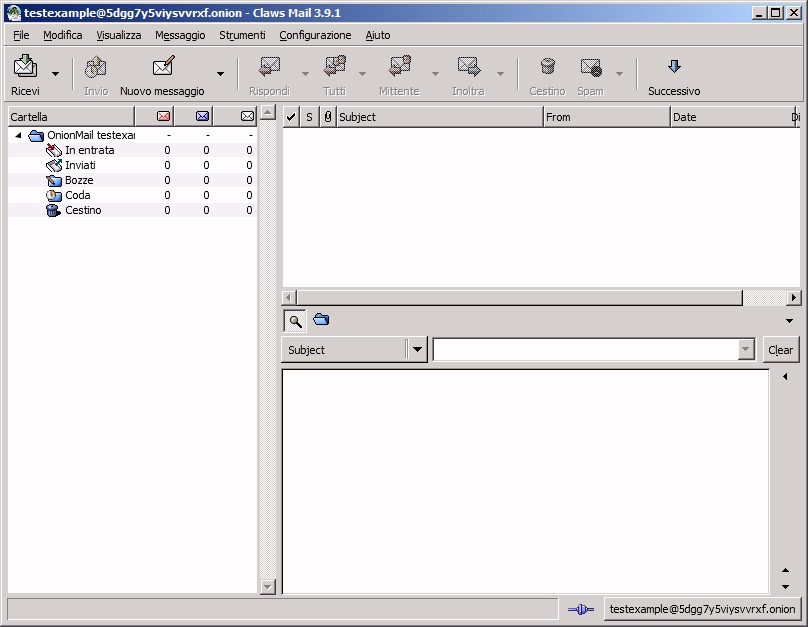
Task: Open the Subject search type dropdown
Action: tap(417, 350)
